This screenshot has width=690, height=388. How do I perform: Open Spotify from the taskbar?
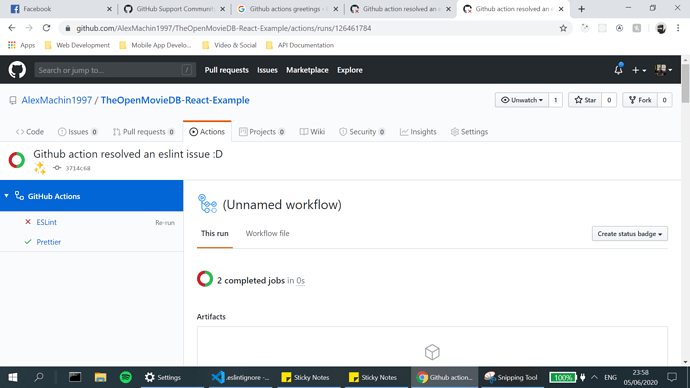pyautogui.click(x=125, y=377)
